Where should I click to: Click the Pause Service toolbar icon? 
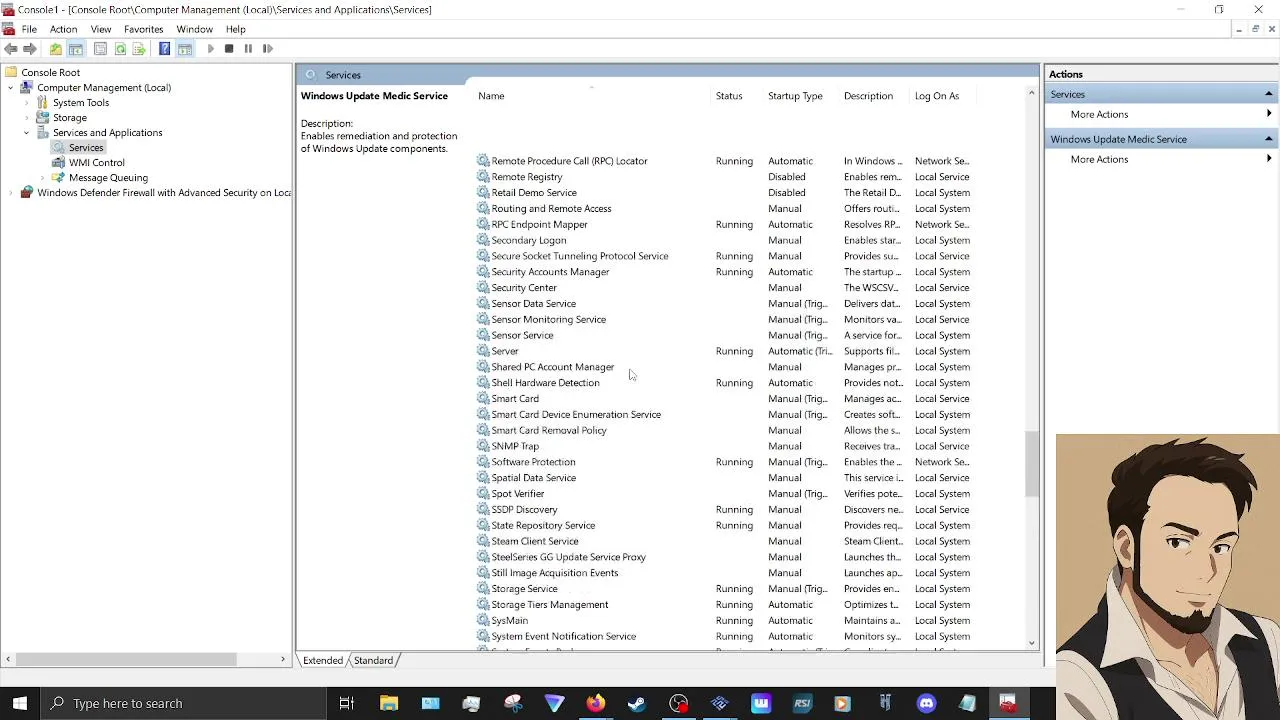pos(248,48)
